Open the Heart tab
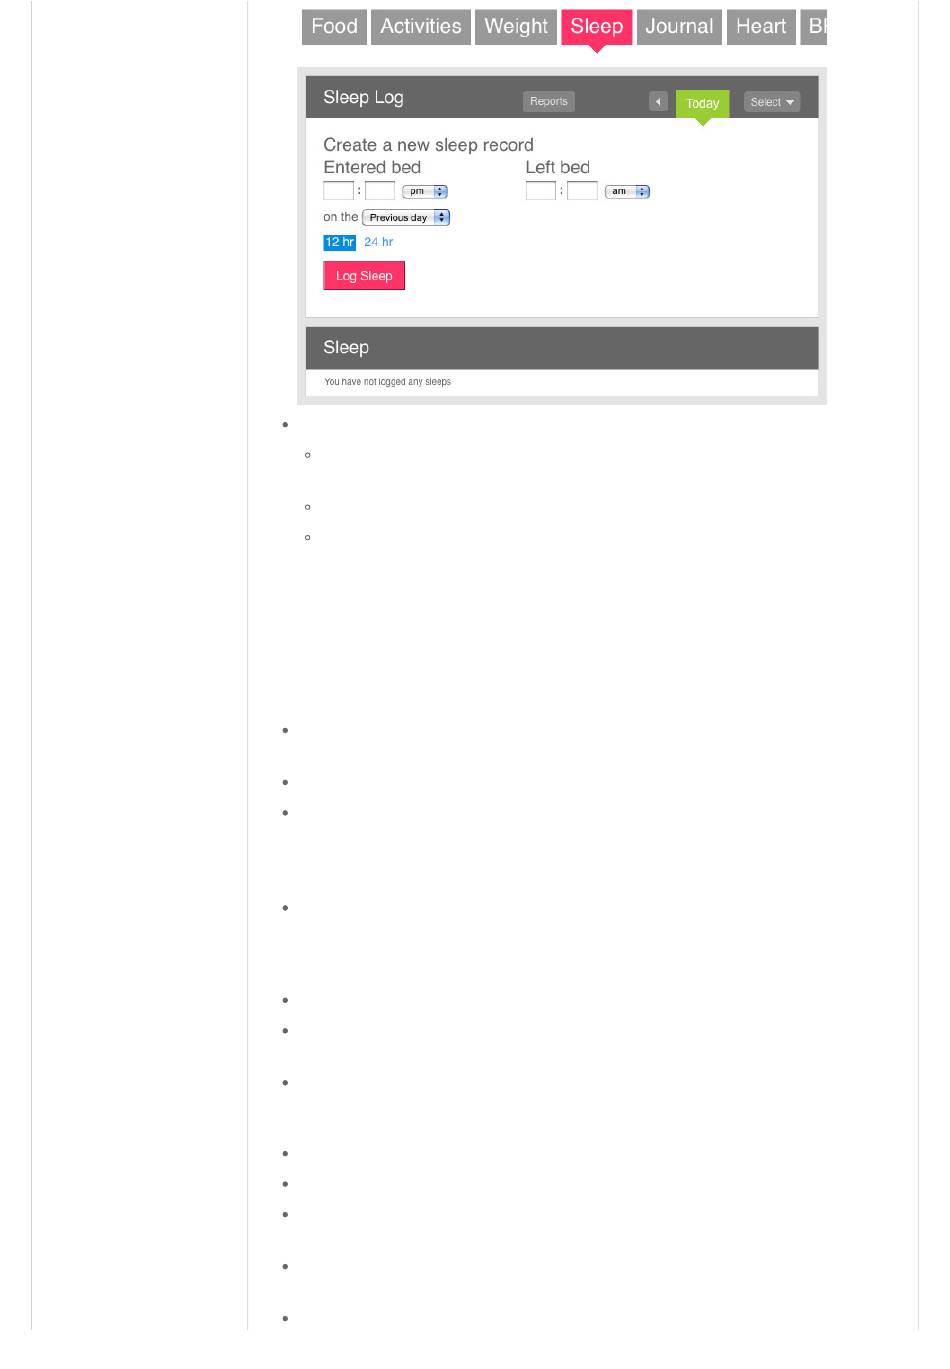This screenshot has height=1369, width=950. tap(761, 27)
